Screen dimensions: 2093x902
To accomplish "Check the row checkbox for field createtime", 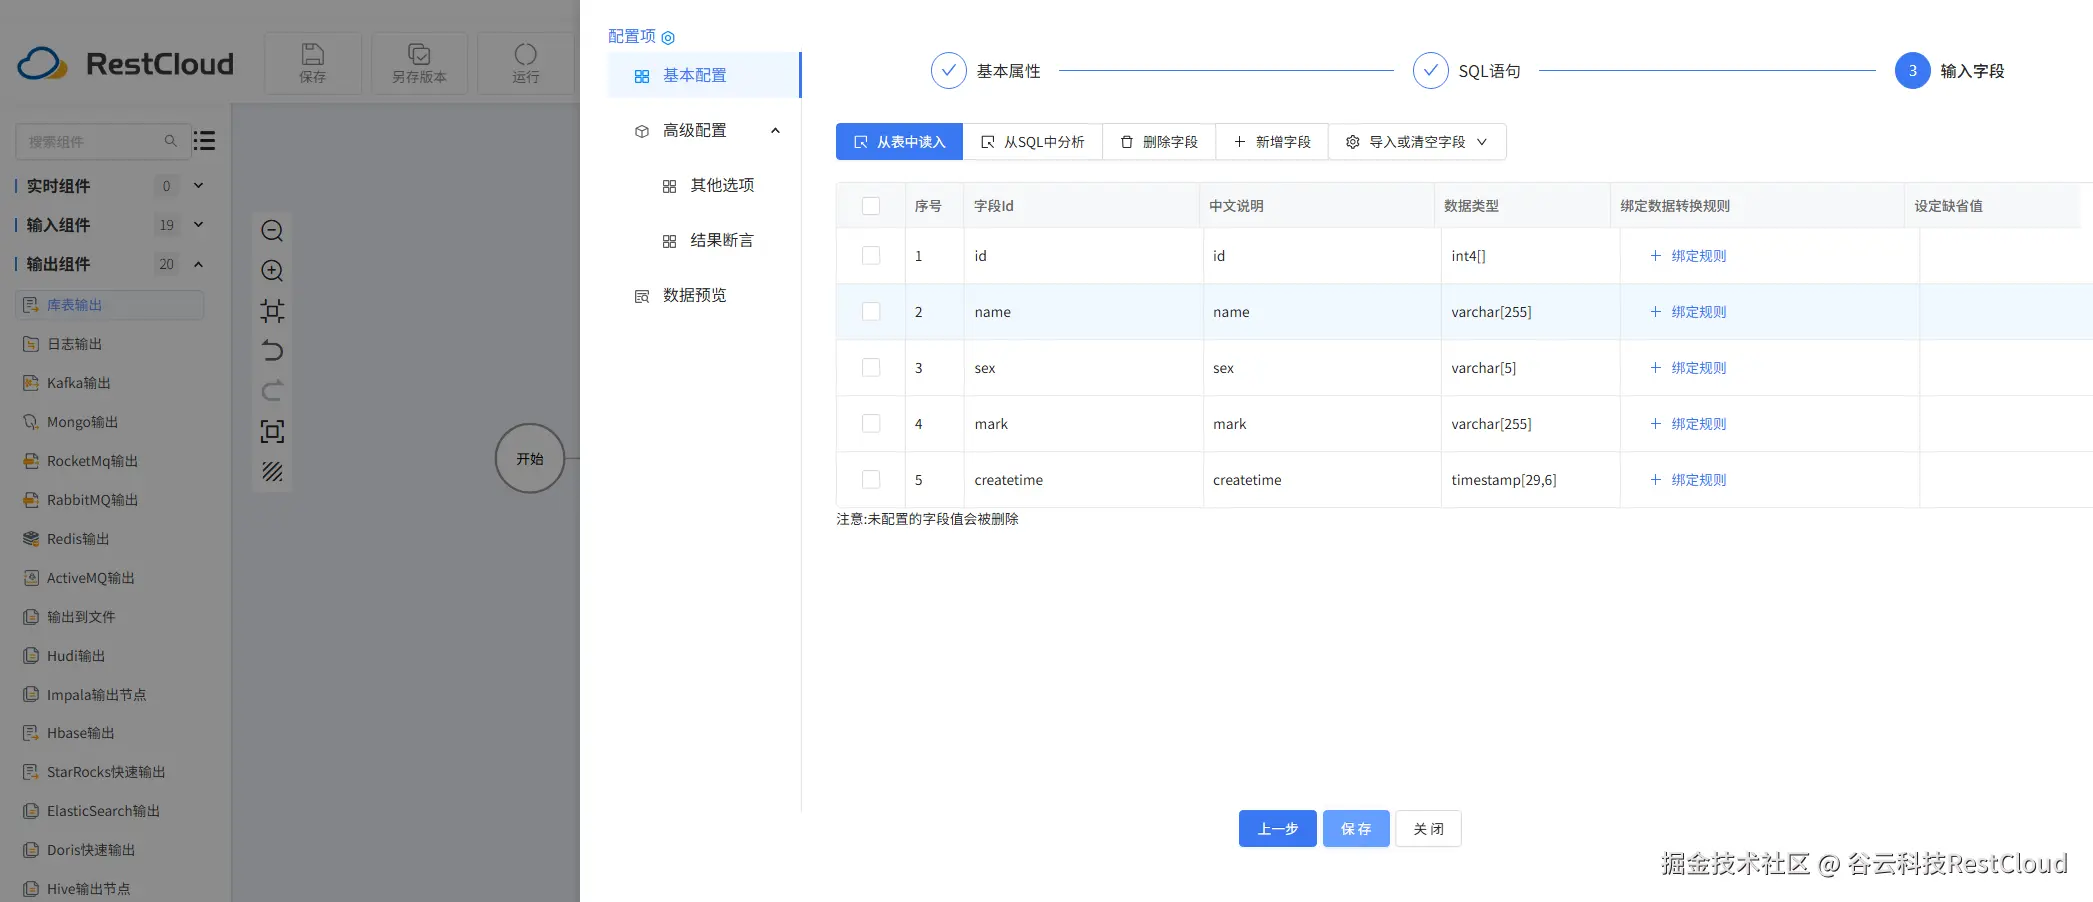I will [871, 480].
